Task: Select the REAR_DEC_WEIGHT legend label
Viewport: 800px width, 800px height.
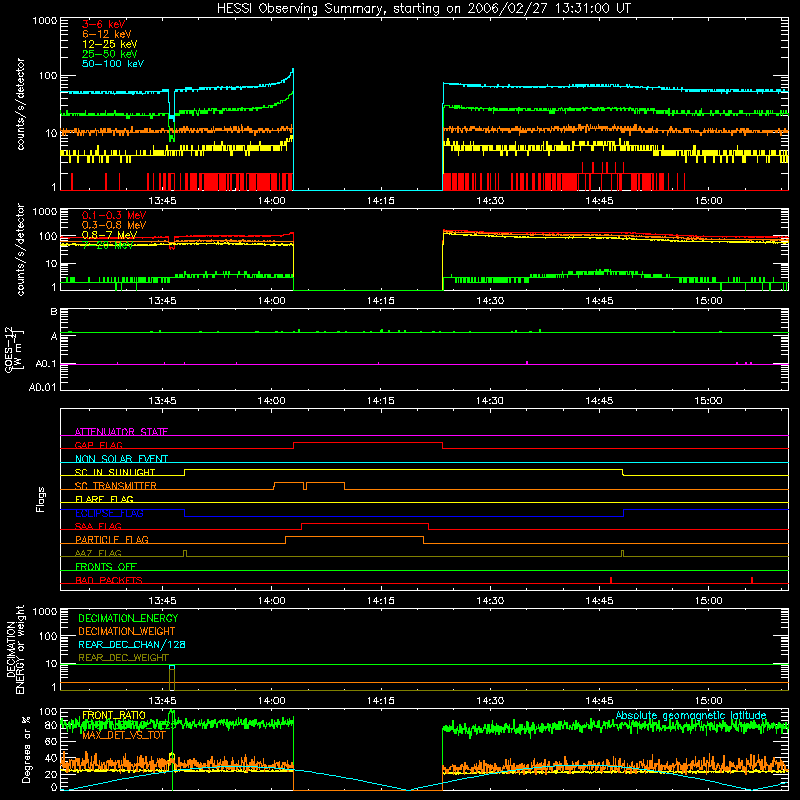Action: (123, 658)
